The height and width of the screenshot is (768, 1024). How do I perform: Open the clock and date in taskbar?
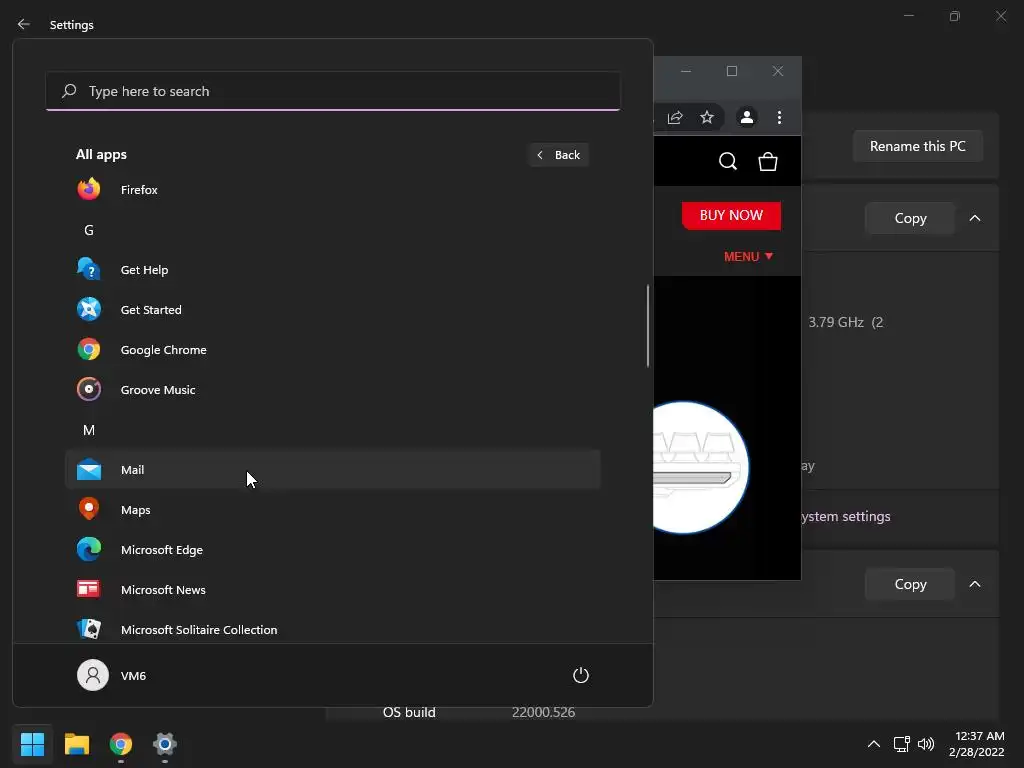978,744
